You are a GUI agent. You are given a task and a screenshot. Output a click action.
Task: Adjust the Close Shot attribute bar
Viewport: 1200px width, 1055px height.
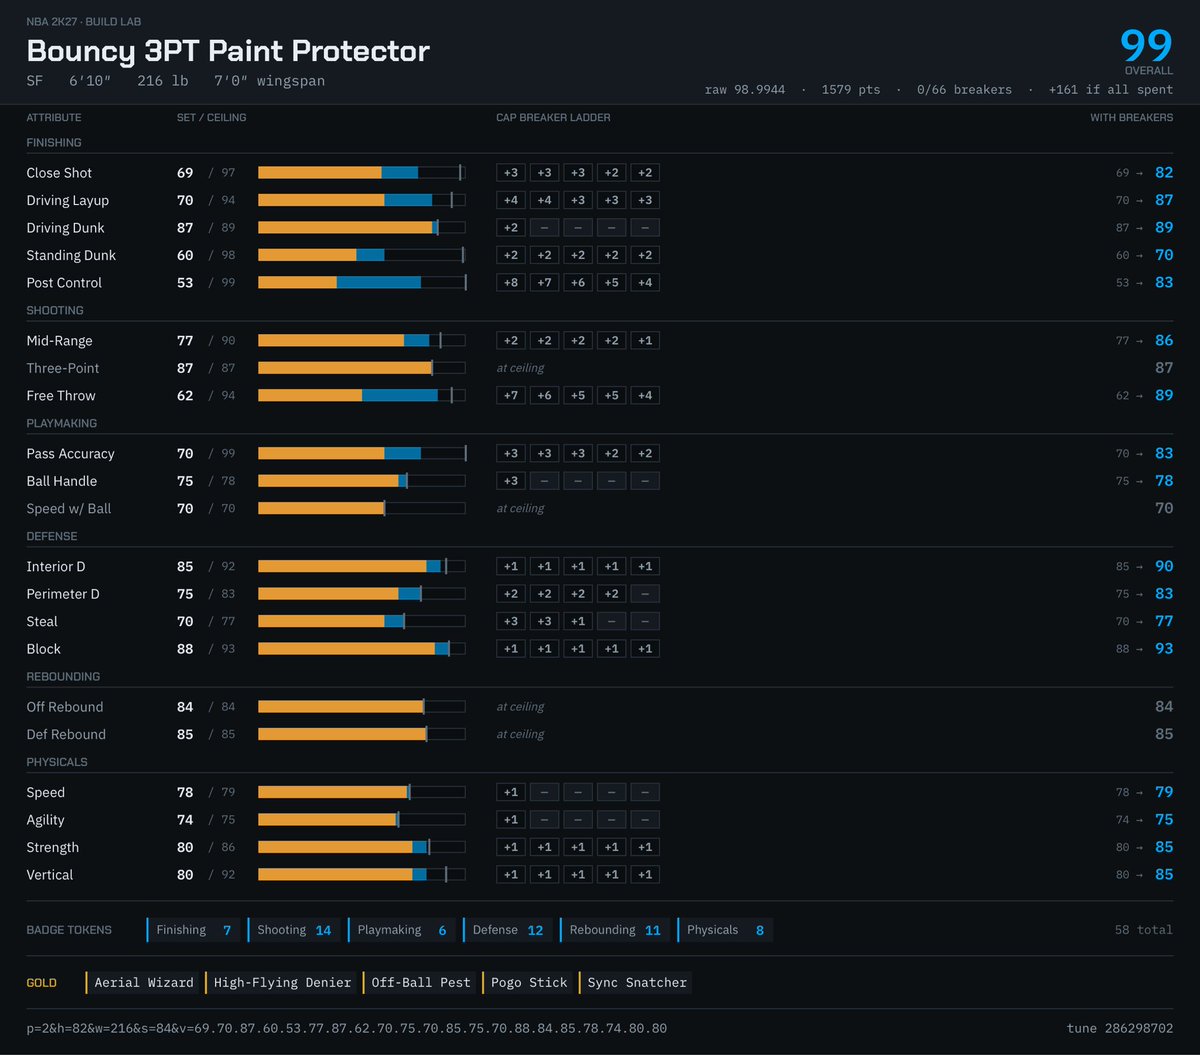tap(362, 173)
